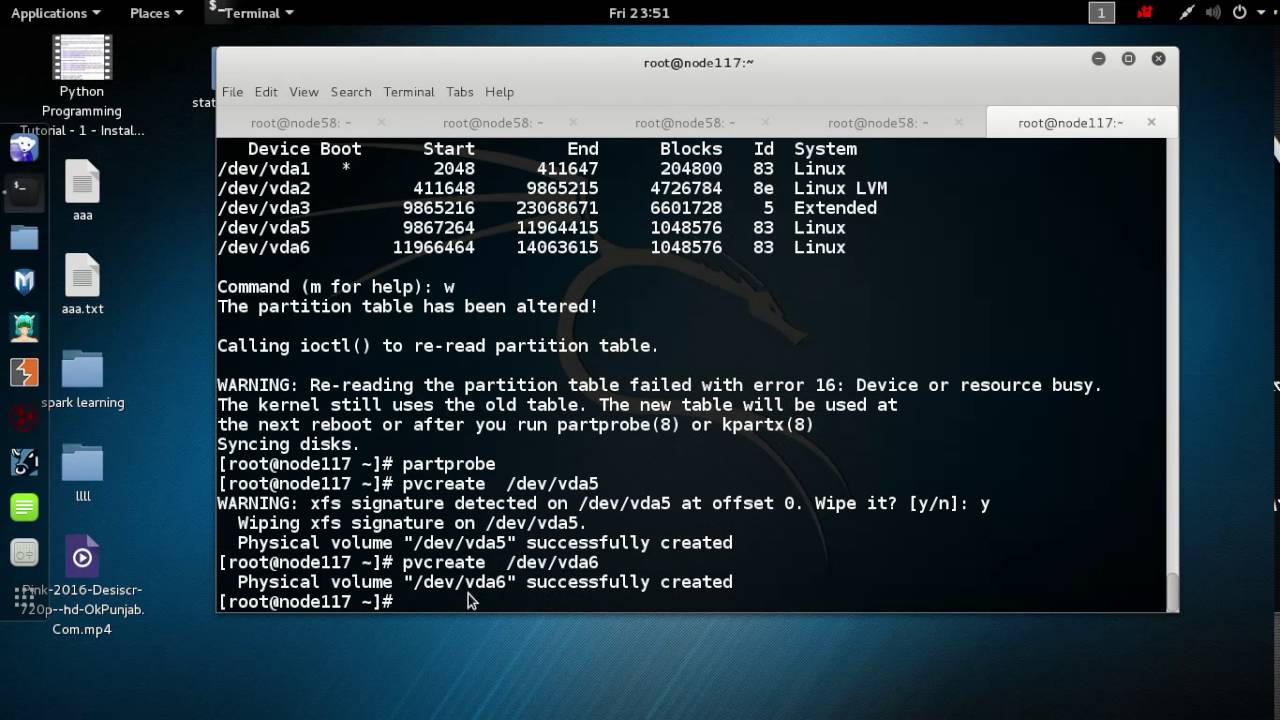Click the red screen recording indicator
Screen dimensions: 1280x720
coord(1145,13)
